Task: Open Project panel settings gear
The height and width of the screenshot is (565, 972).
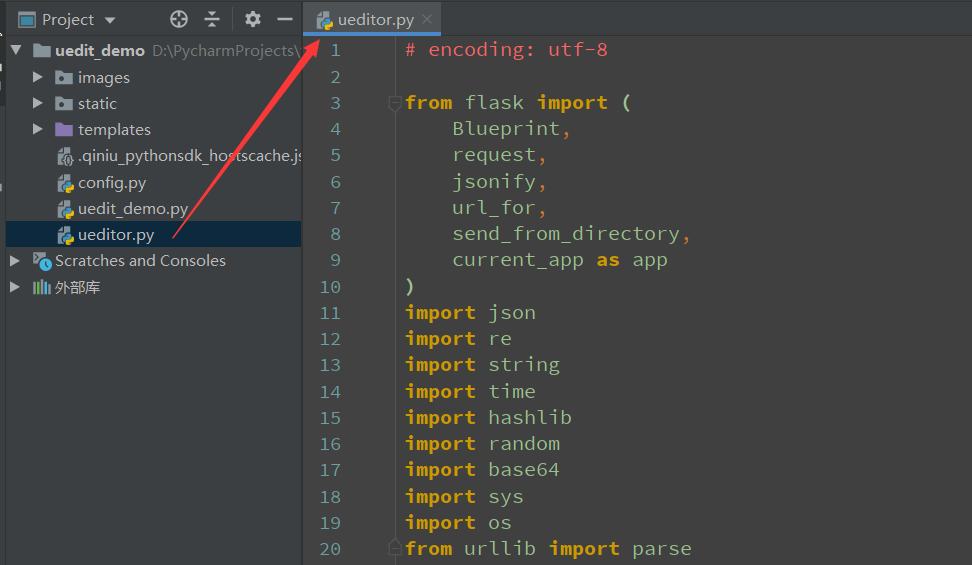Action: coord(252,19)
